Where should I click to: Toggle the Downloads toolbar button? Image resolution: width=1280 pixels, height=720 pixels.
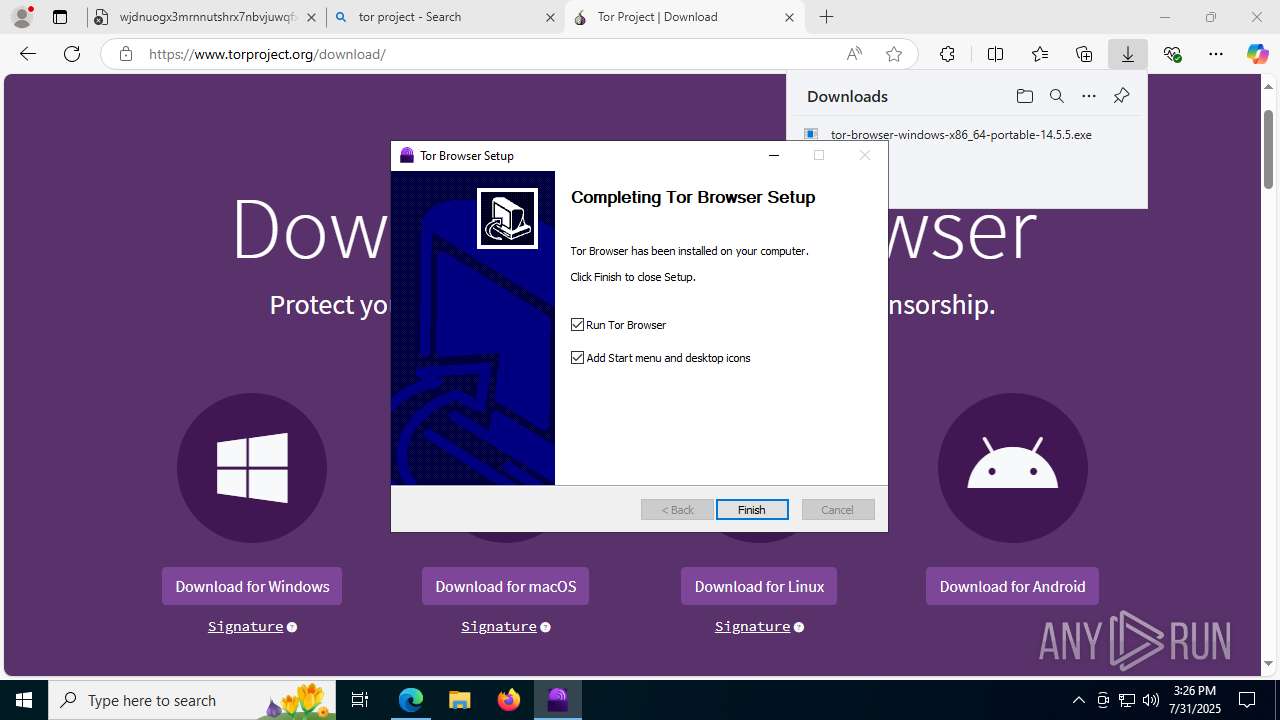click(x=1127, y=54)
